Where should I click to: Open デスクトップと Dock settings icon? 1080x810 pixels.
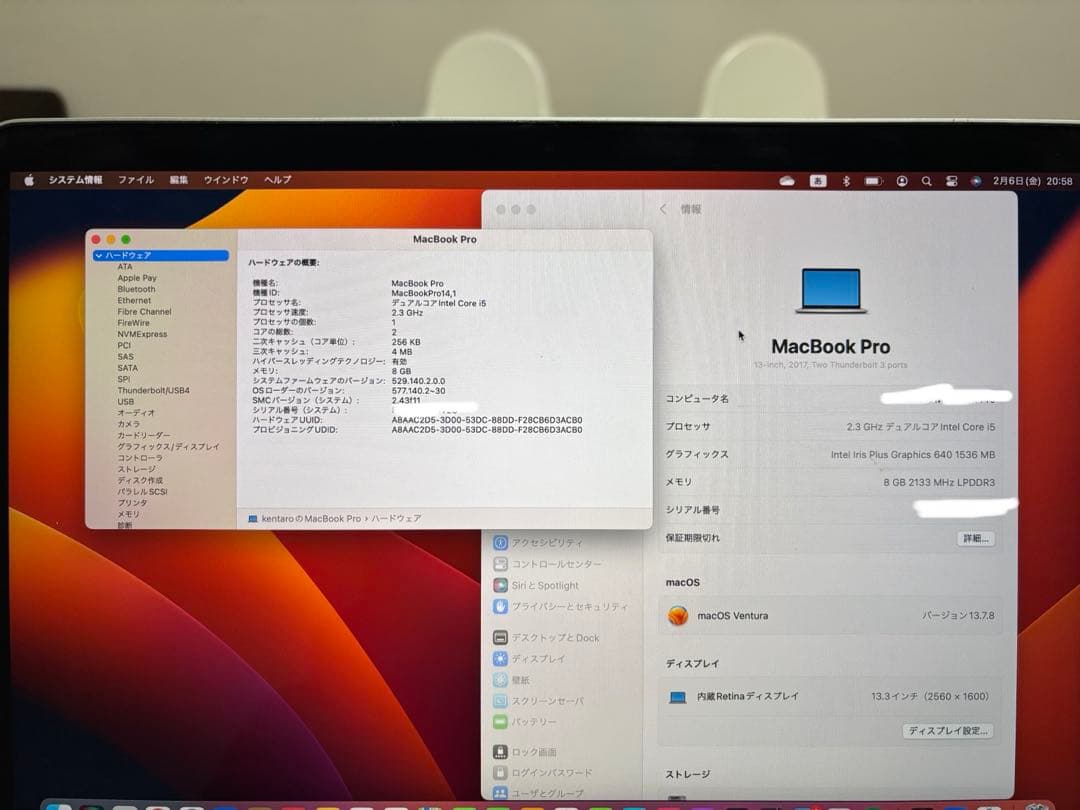500,638
